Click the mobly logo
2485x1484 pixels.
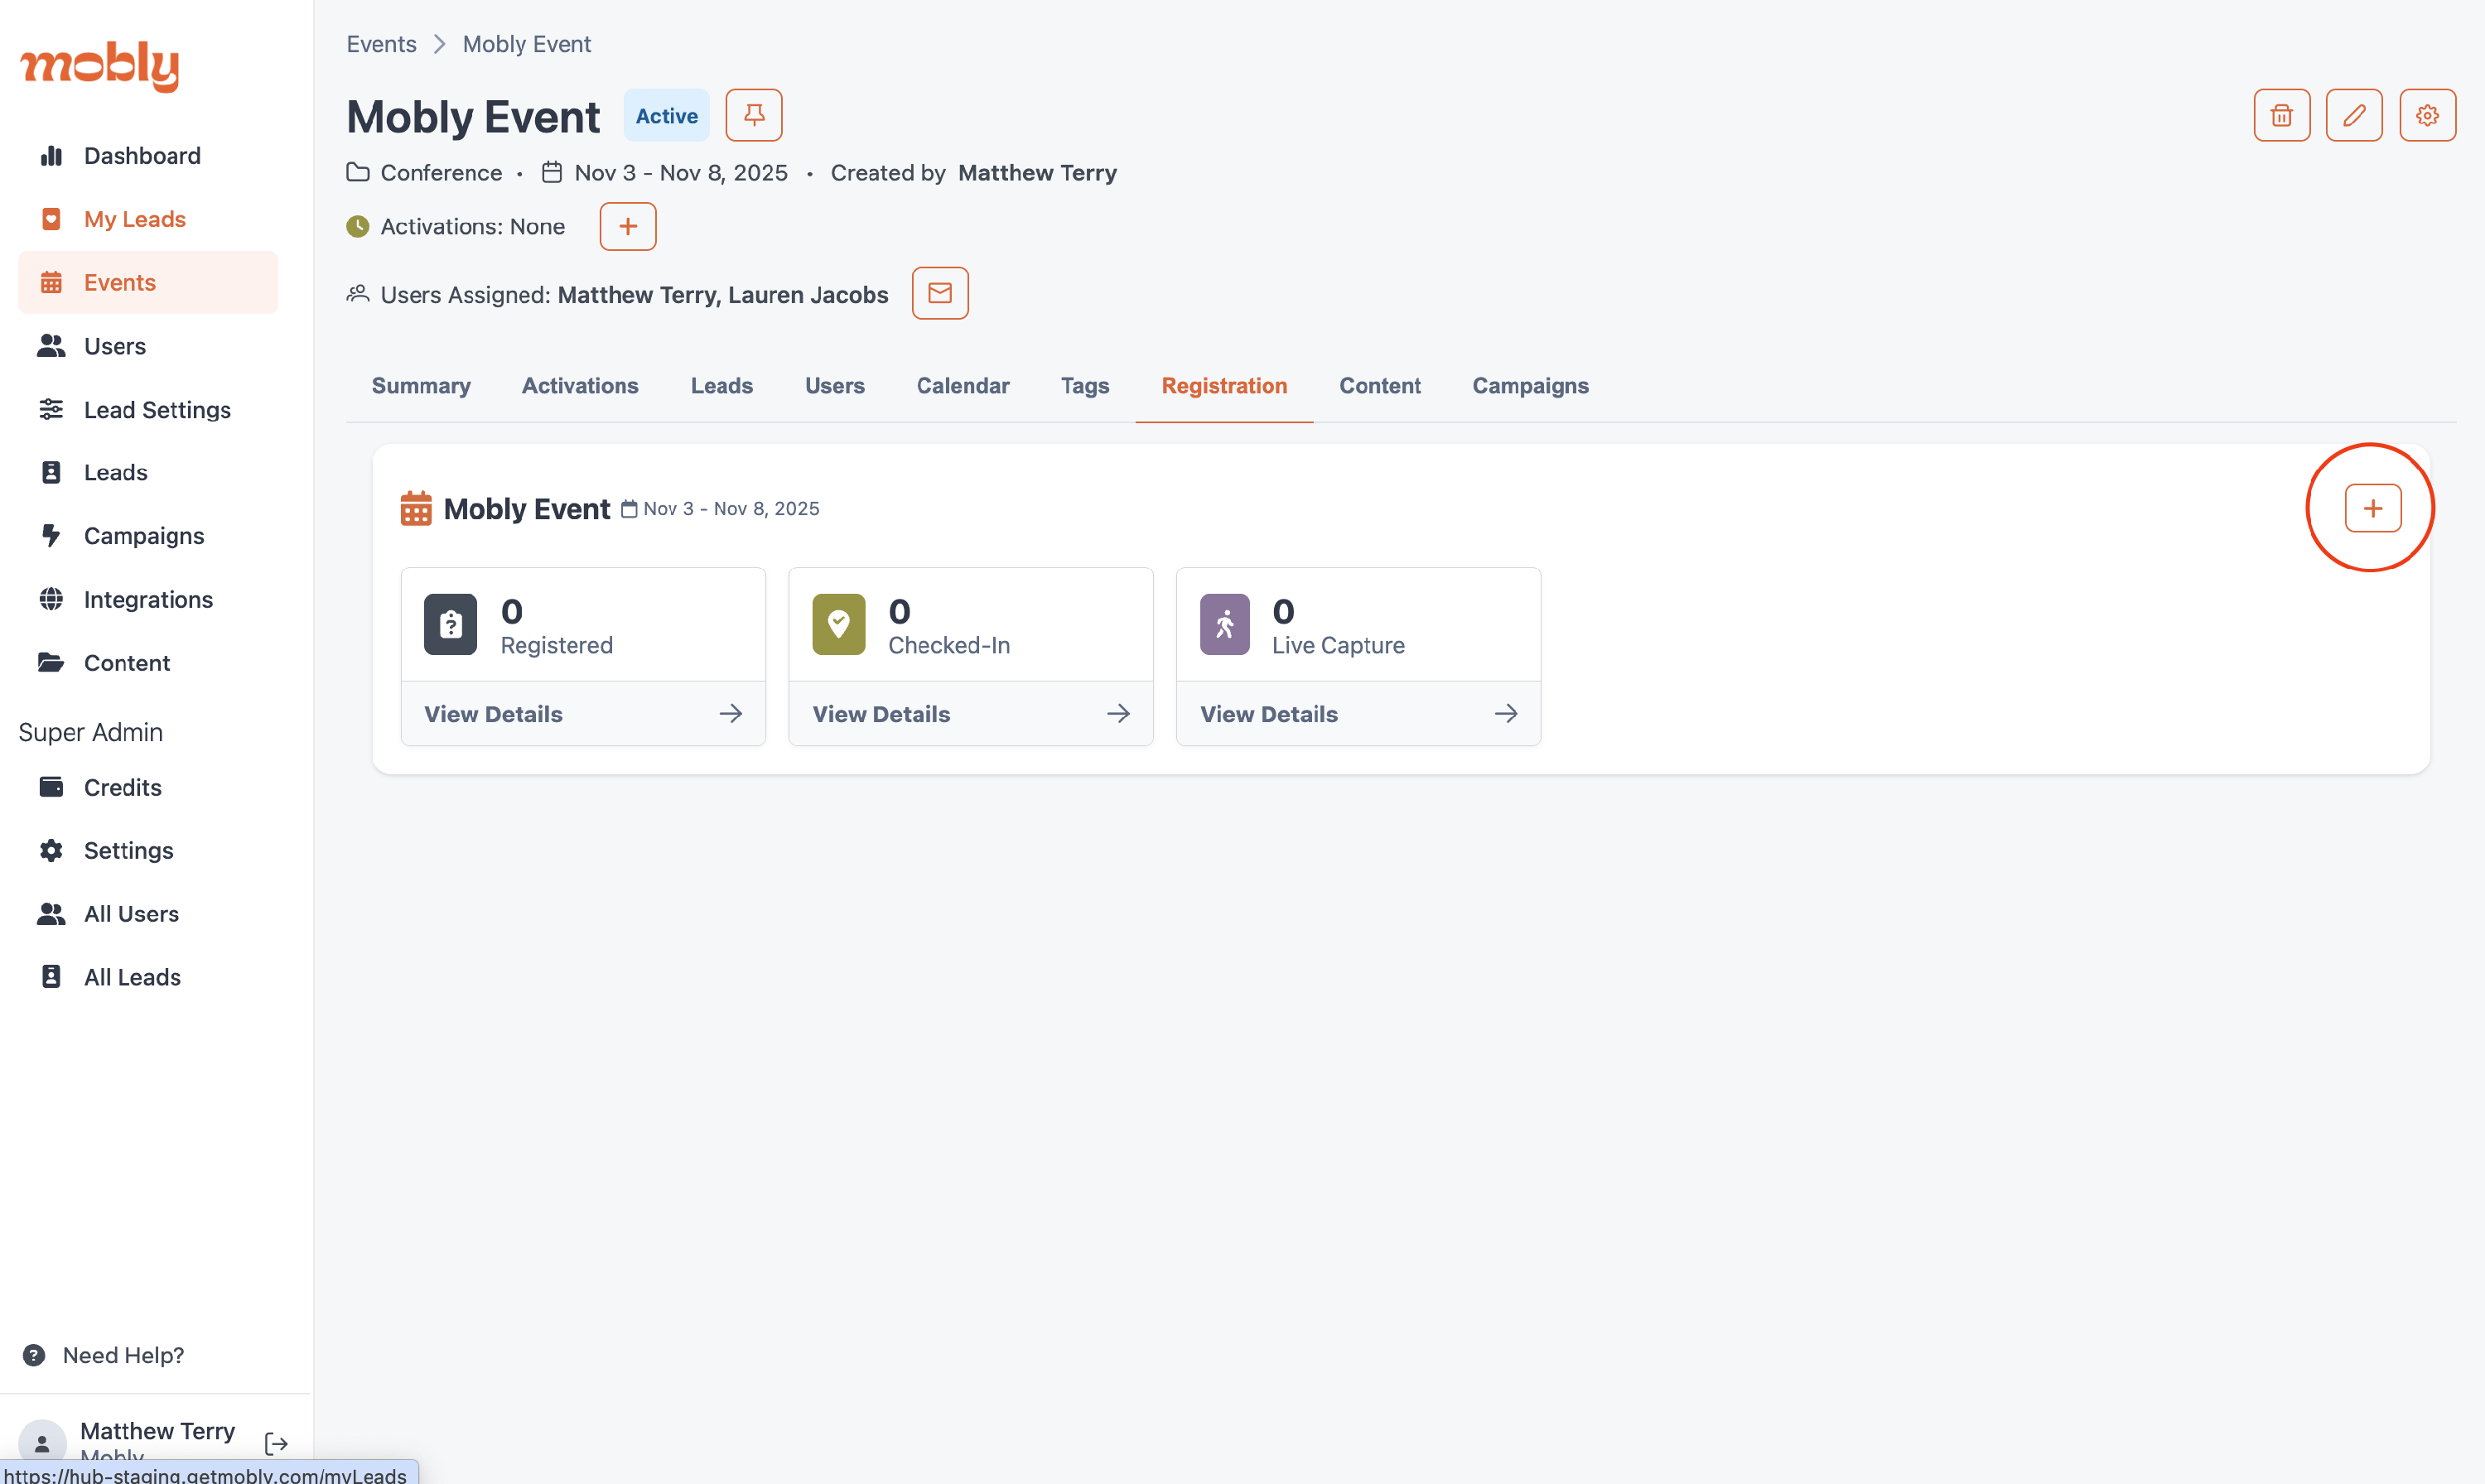click(x=100, y=66)
